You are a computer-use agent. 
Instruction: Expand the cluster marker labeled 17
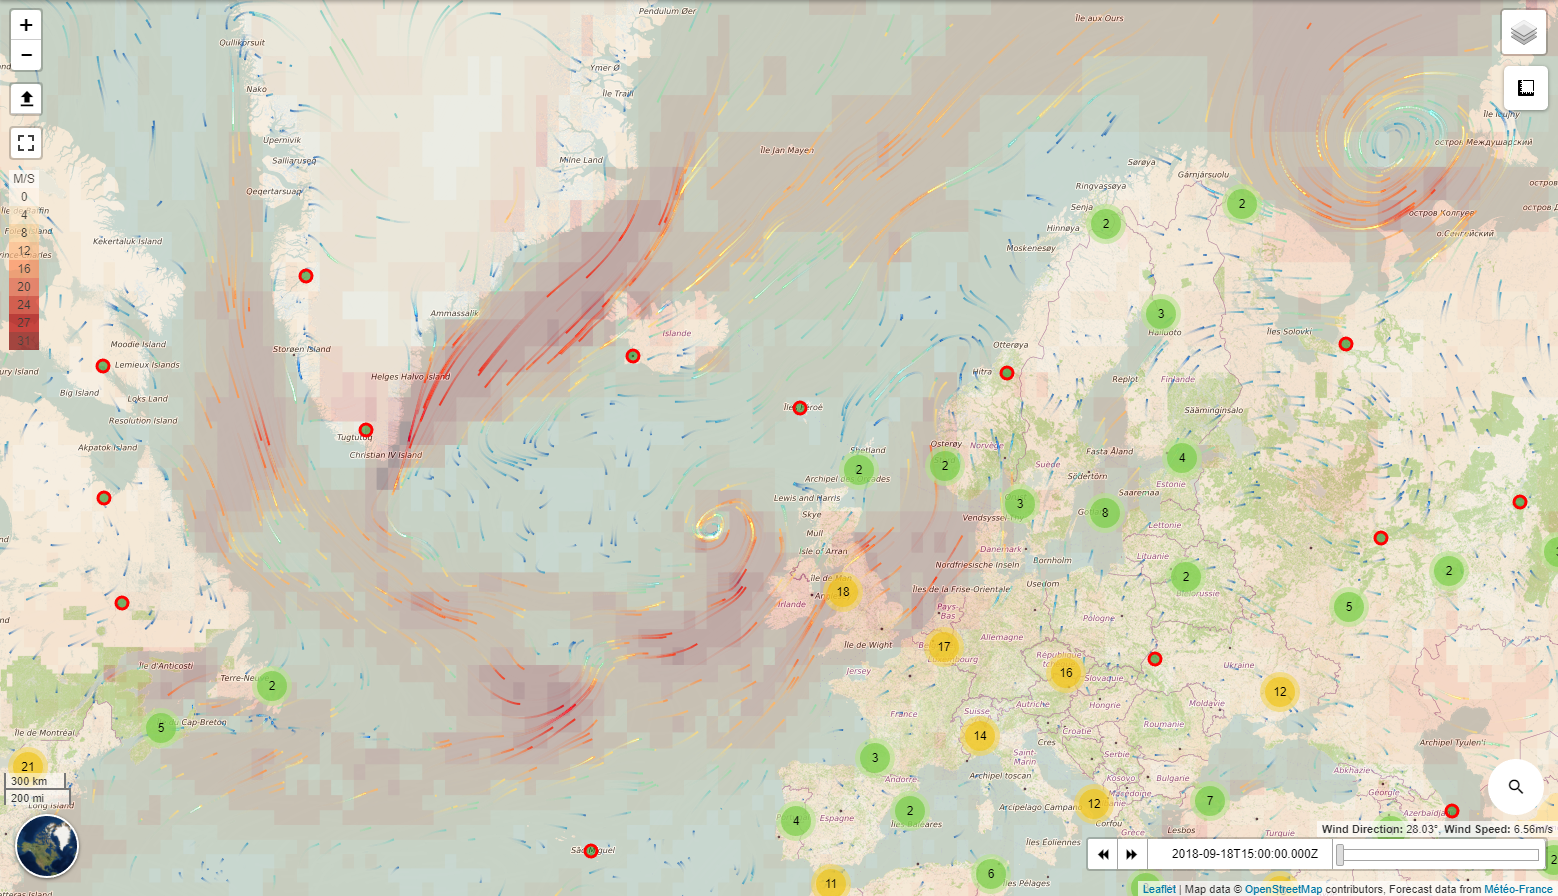[x=944, y=646]
